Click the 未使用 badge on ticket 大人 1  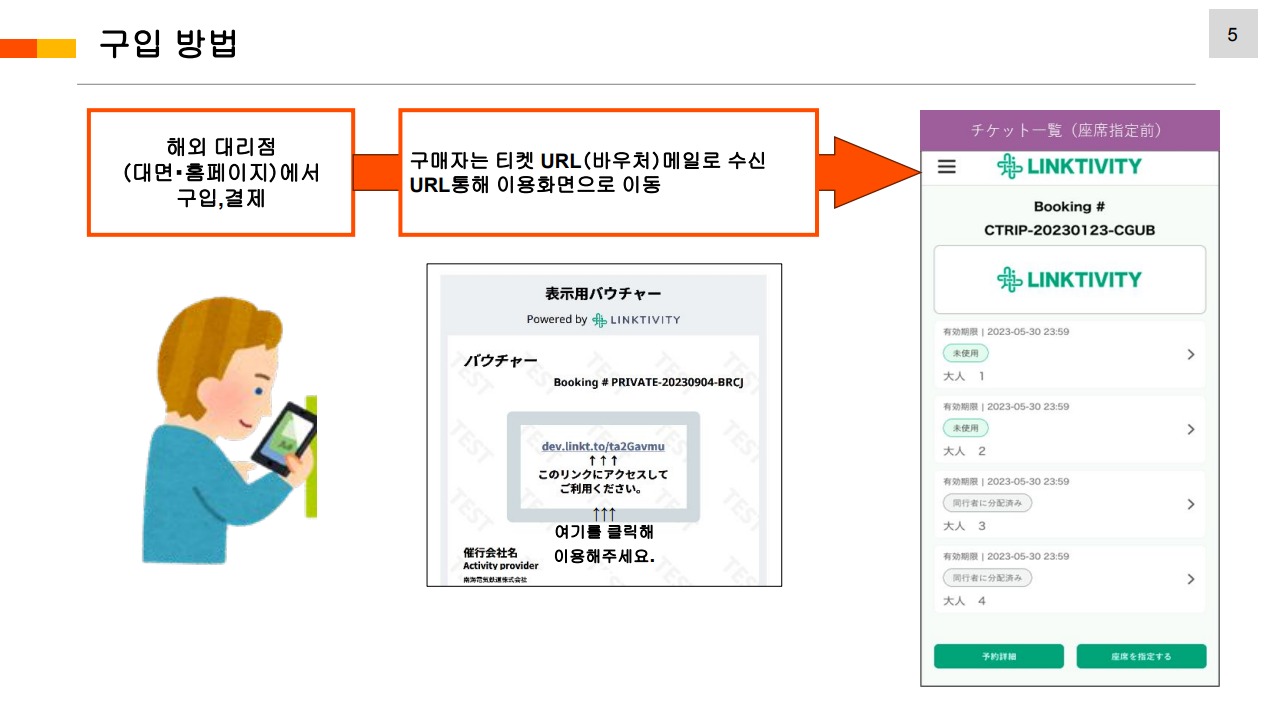coord(965,353)
